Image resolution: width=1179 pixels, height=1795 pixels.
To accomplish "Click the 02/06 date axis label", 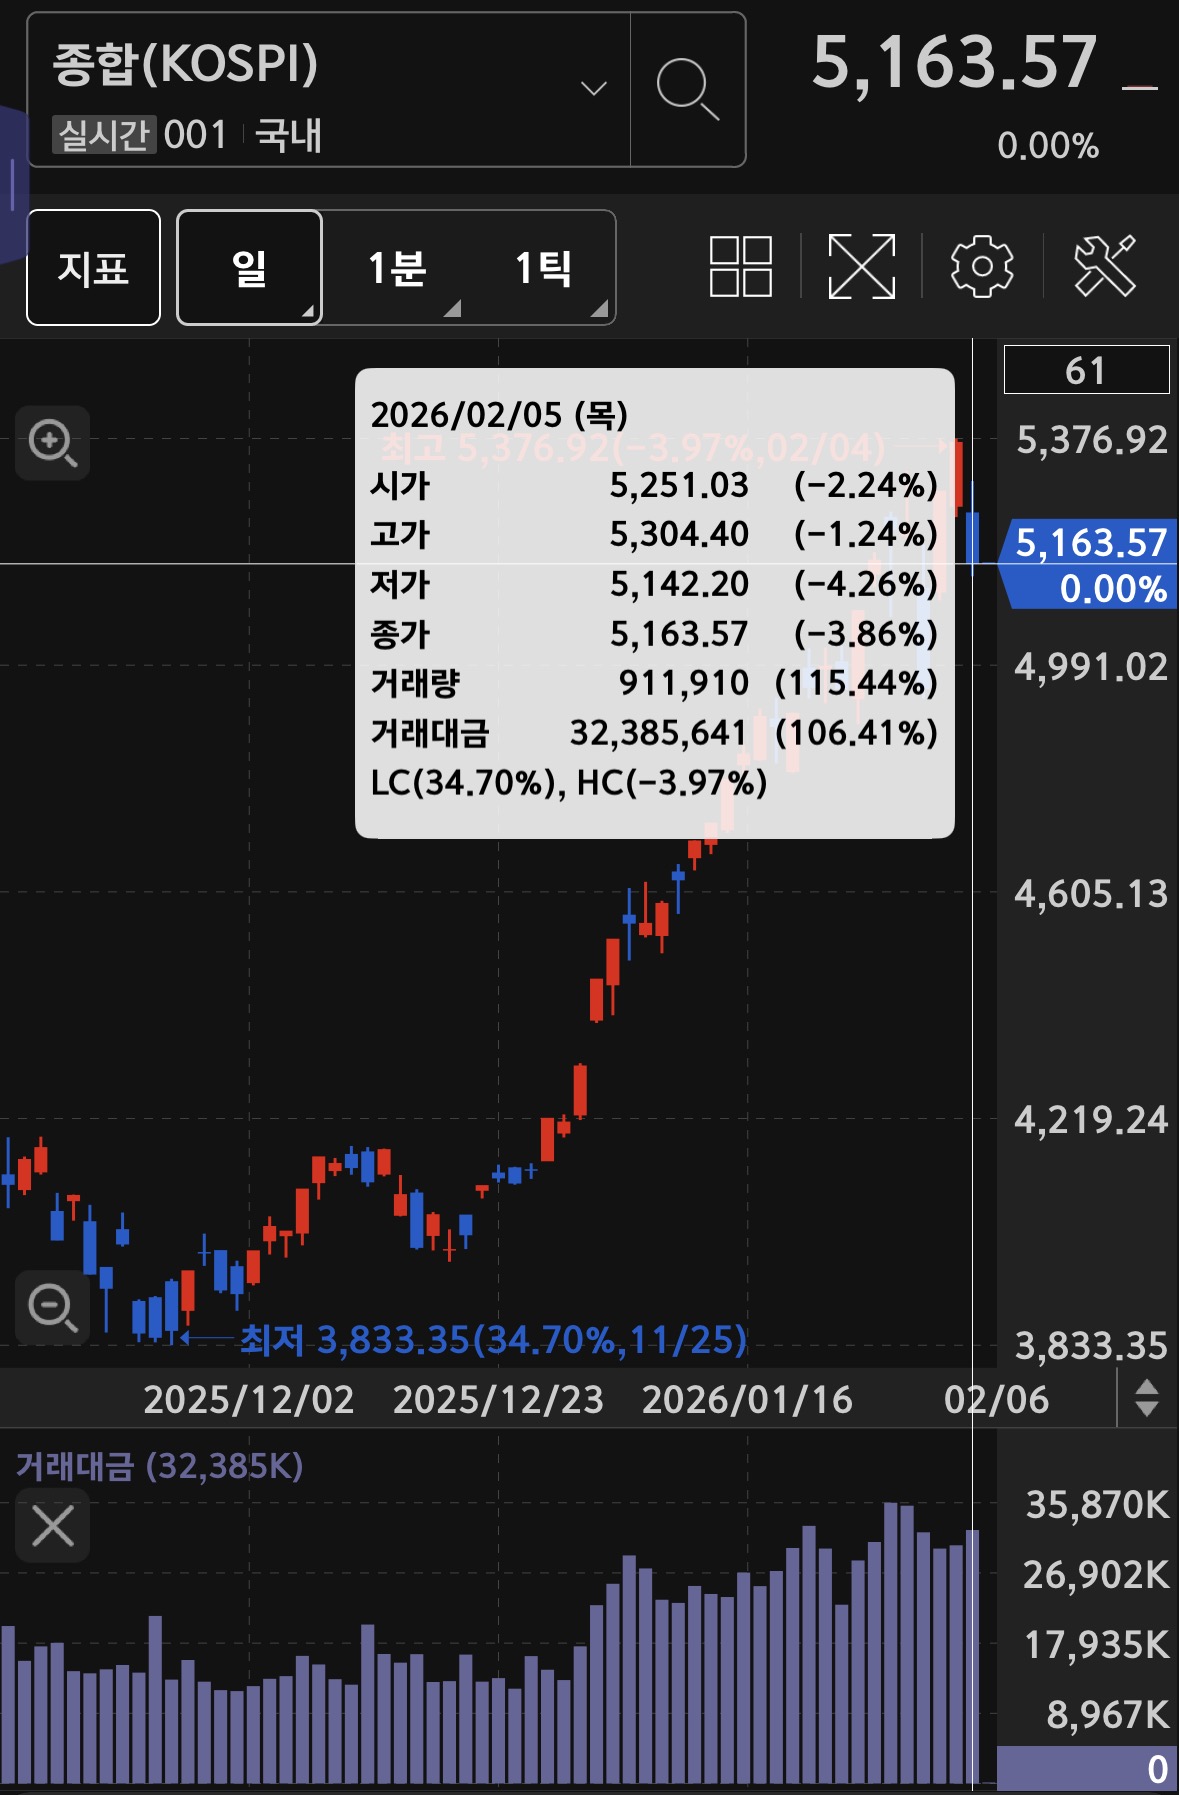I will pyautogui.click(x=996, y=1399).
